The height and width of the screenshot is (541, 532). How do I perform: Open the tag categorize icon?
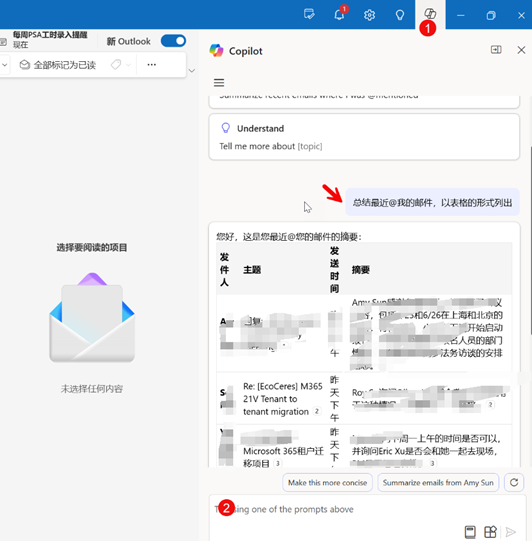coord(116,65)
